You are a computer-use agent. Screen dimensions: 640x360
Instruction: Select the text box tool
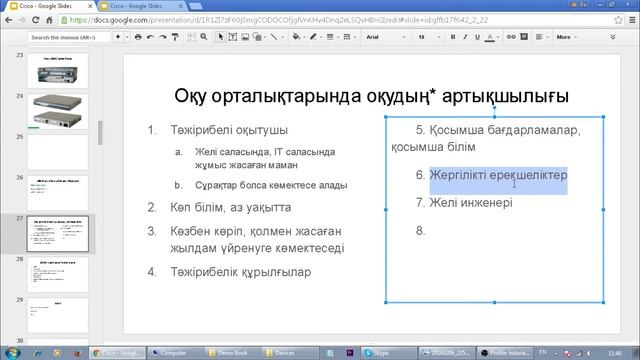pos(233,37)
